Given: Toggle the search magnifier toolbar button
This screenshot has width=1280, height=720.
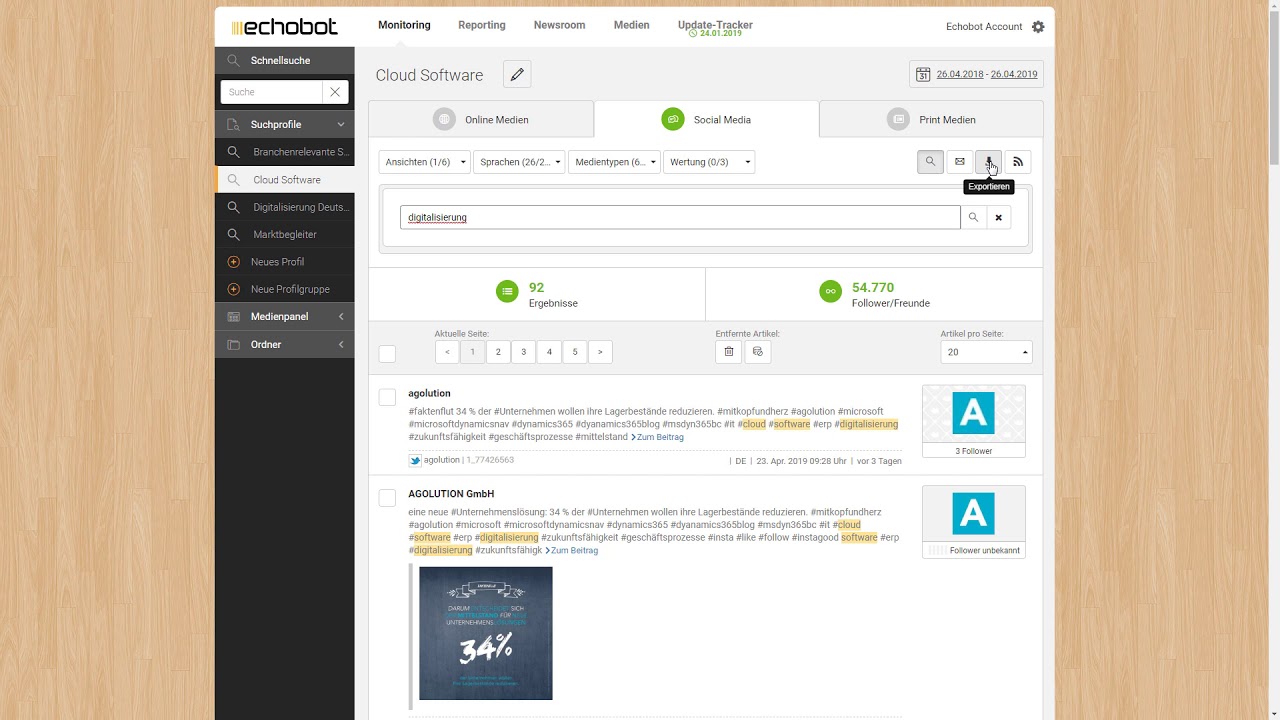Looking at the screenshot, I should [x=930, y=162].
